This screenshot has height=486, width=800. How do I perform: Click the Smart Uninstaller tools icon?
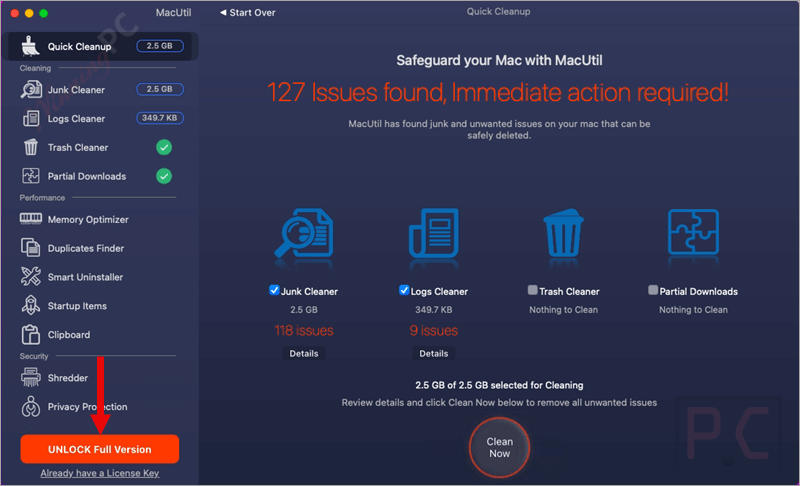(x=31, y=276)
